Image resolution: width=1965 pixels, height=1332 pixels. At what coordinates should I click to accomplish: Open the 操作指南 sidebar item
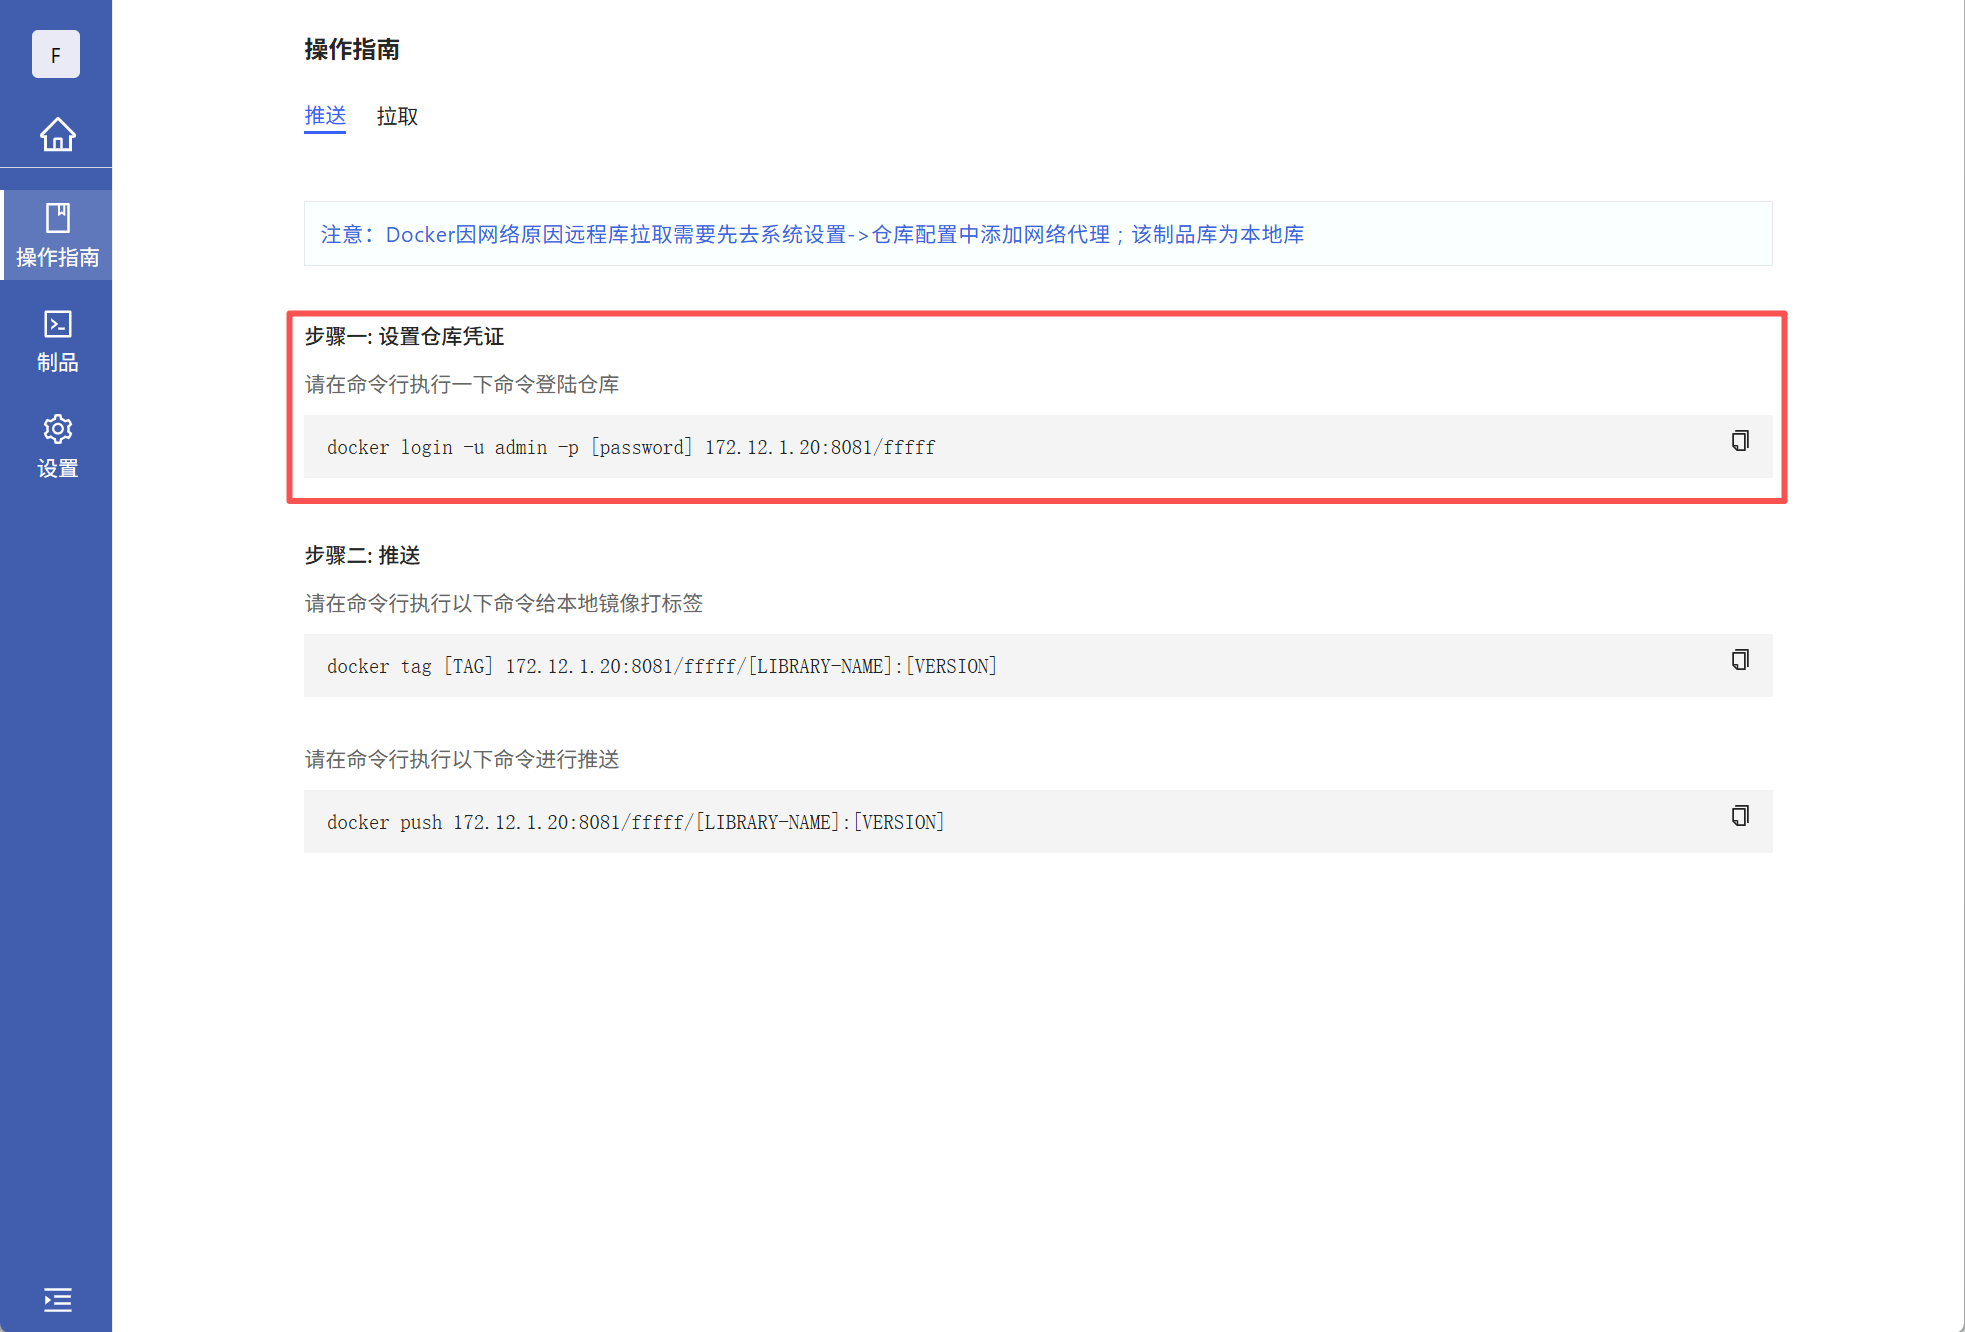pyautogui.click(x=57, y=235)
